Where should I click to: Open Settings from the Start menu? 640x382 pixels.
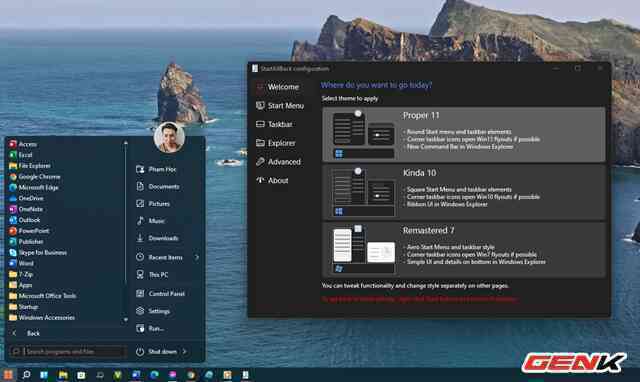point(153,311)
